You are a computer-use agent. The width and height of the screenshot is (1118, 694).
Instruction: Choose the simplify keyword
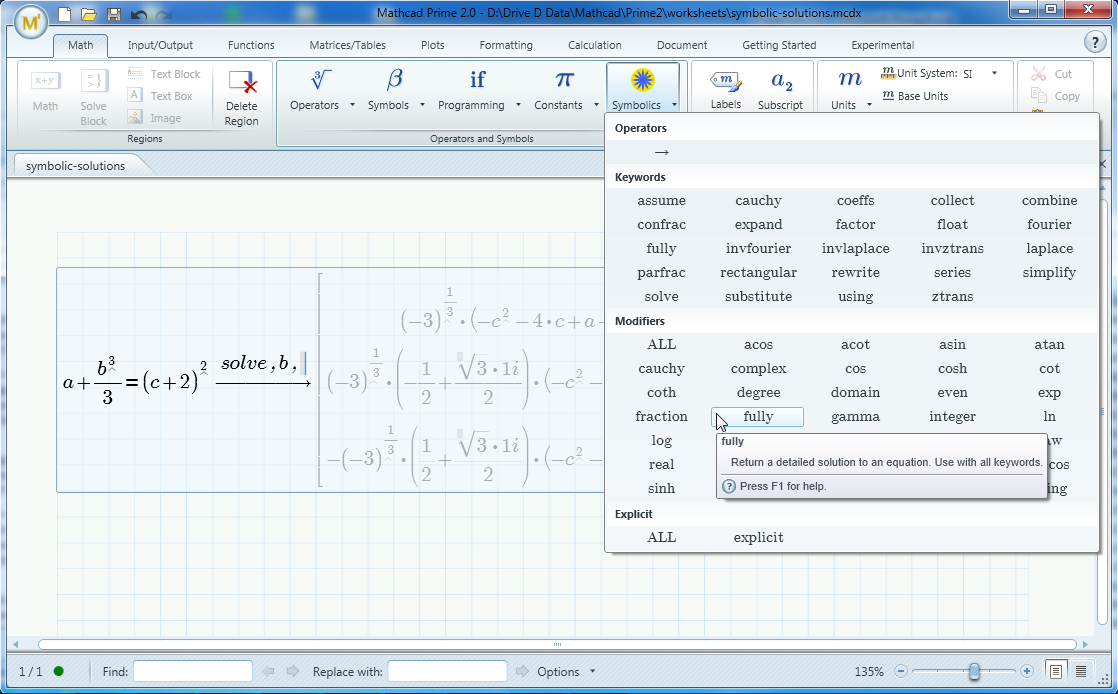(x=1049, y=272)
